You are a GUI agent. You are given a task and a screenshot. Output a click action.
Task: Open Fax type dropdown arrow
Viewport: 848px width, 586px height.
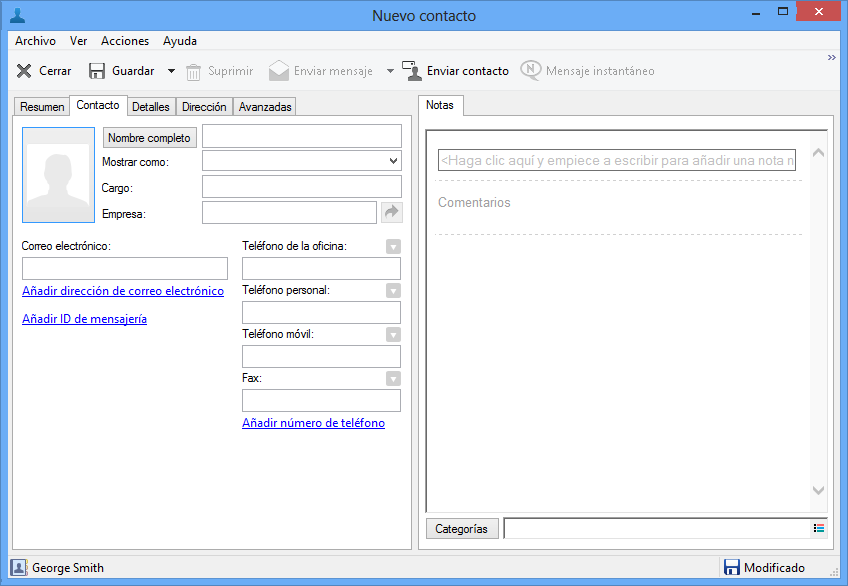393,378
